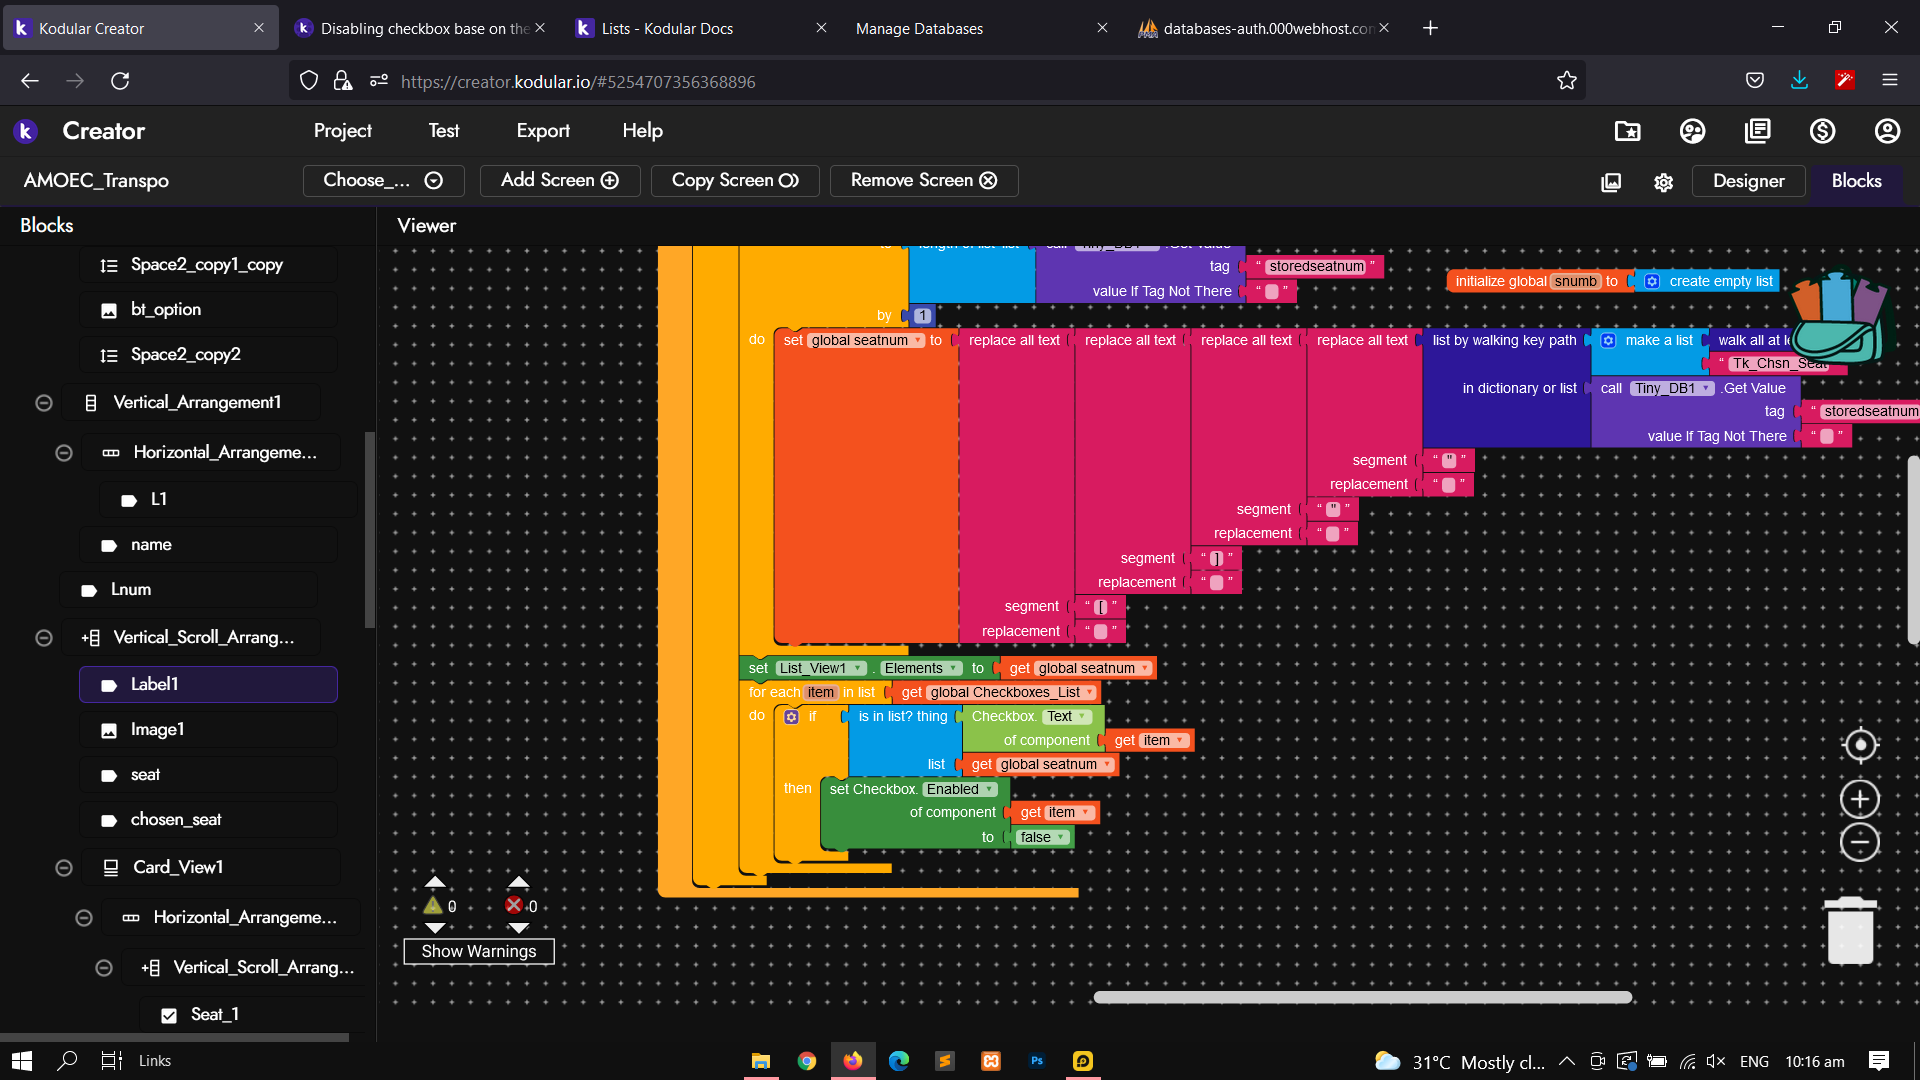
Task: Collapse the Vertical_Arrangement1 tree node
Action: (x=44, y=402)
